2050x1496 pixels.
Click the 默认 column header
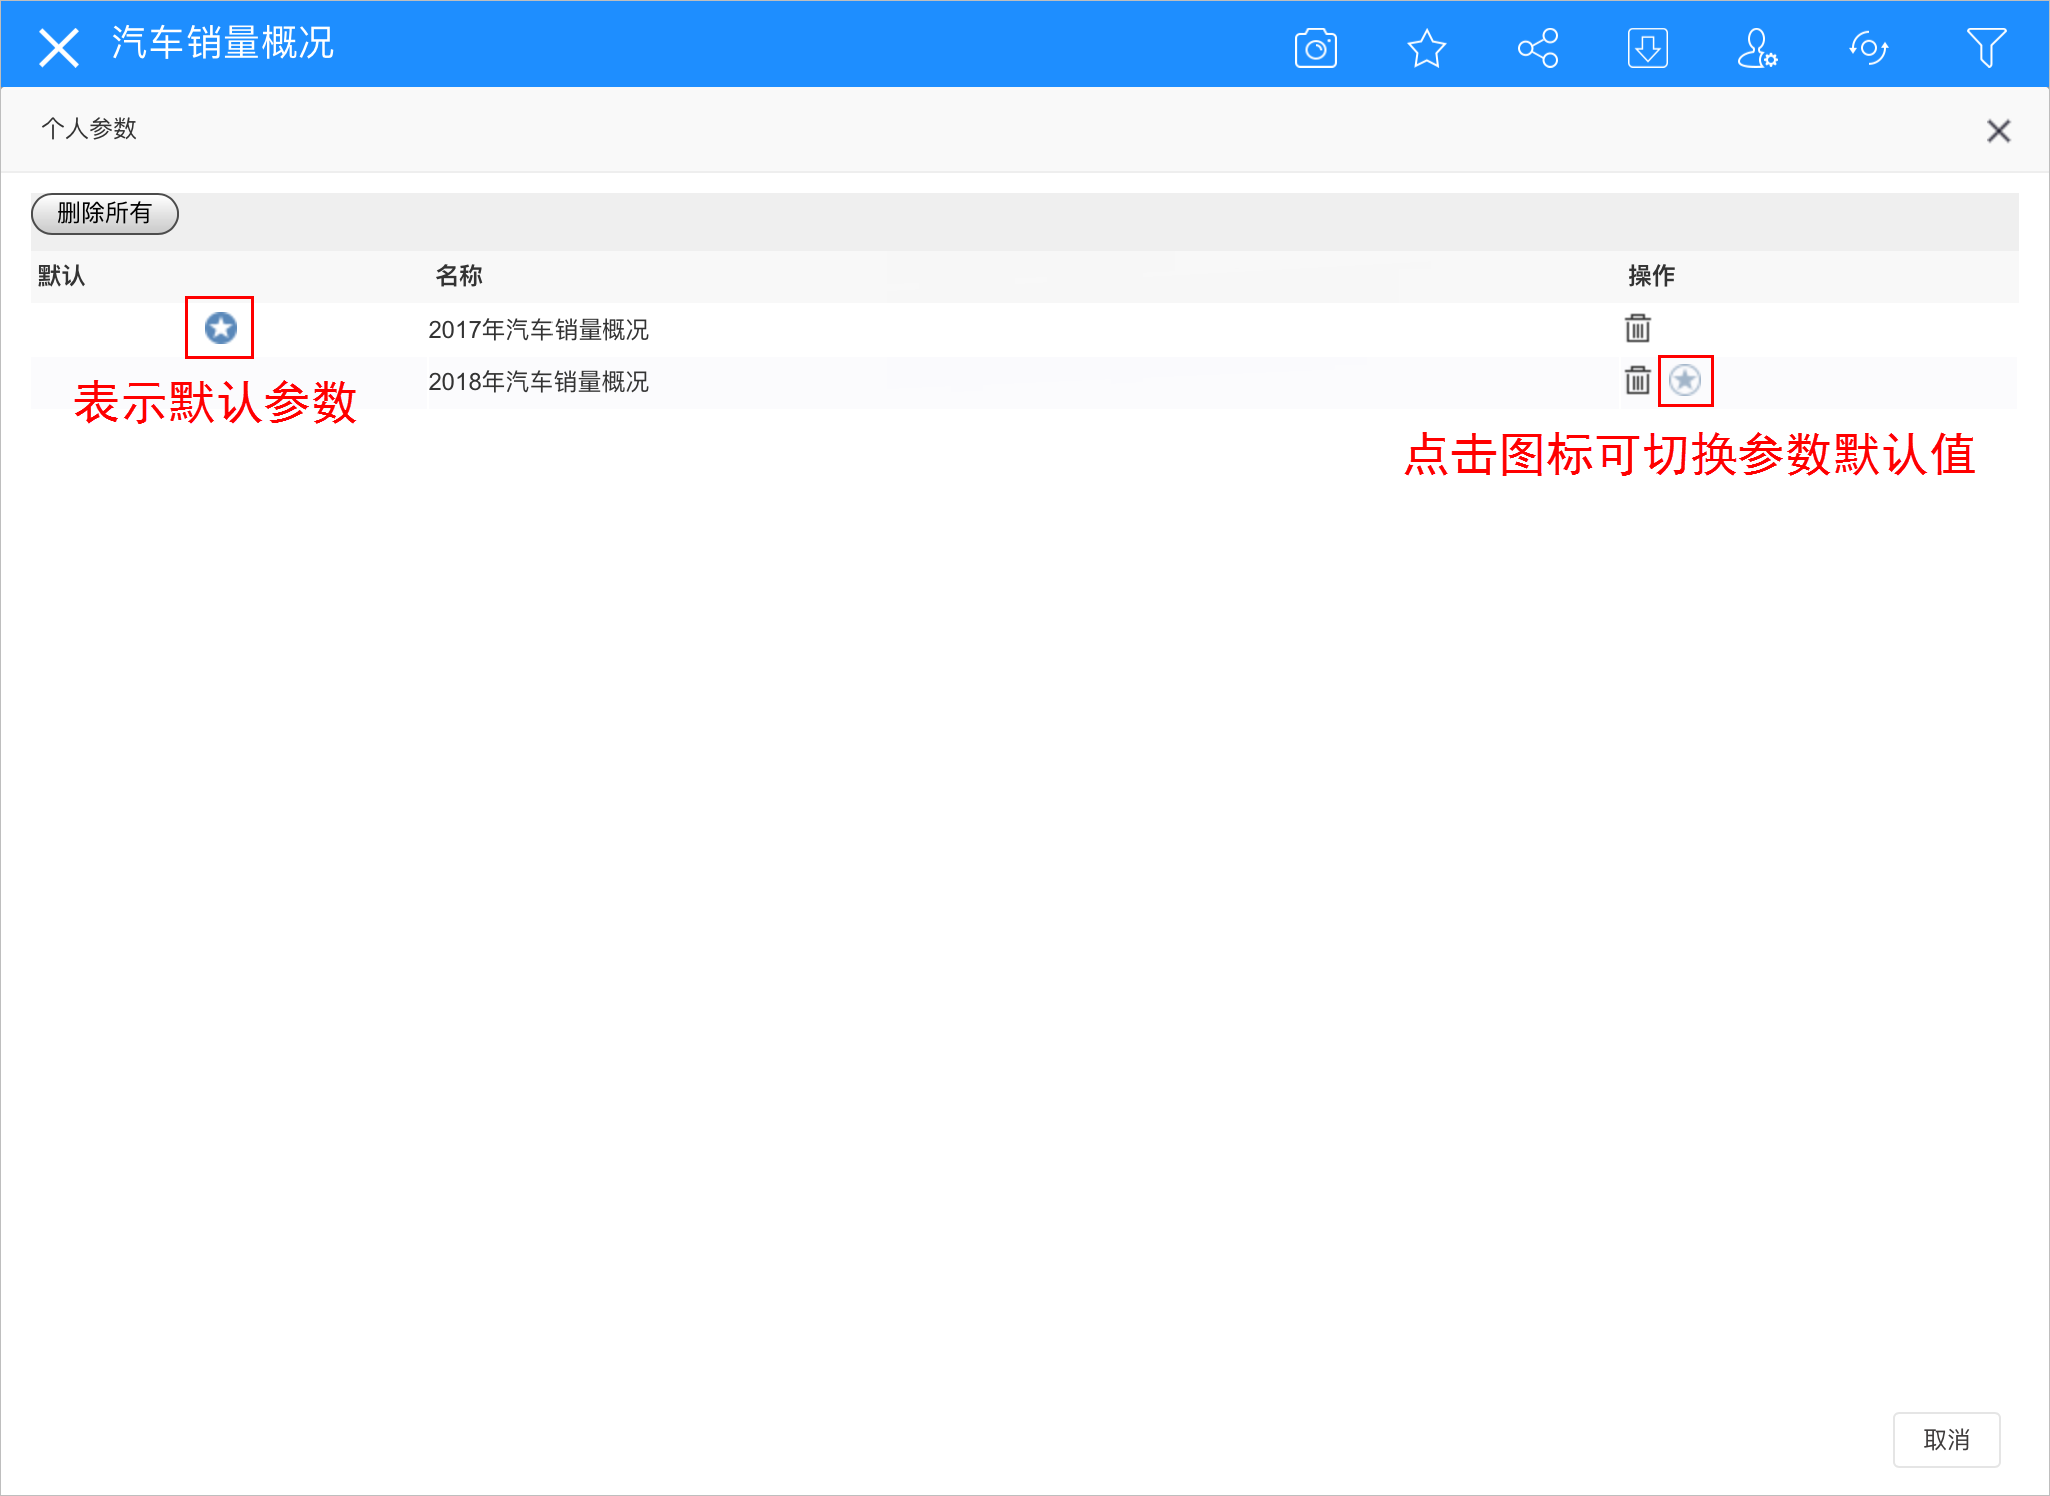click(61, 275)
